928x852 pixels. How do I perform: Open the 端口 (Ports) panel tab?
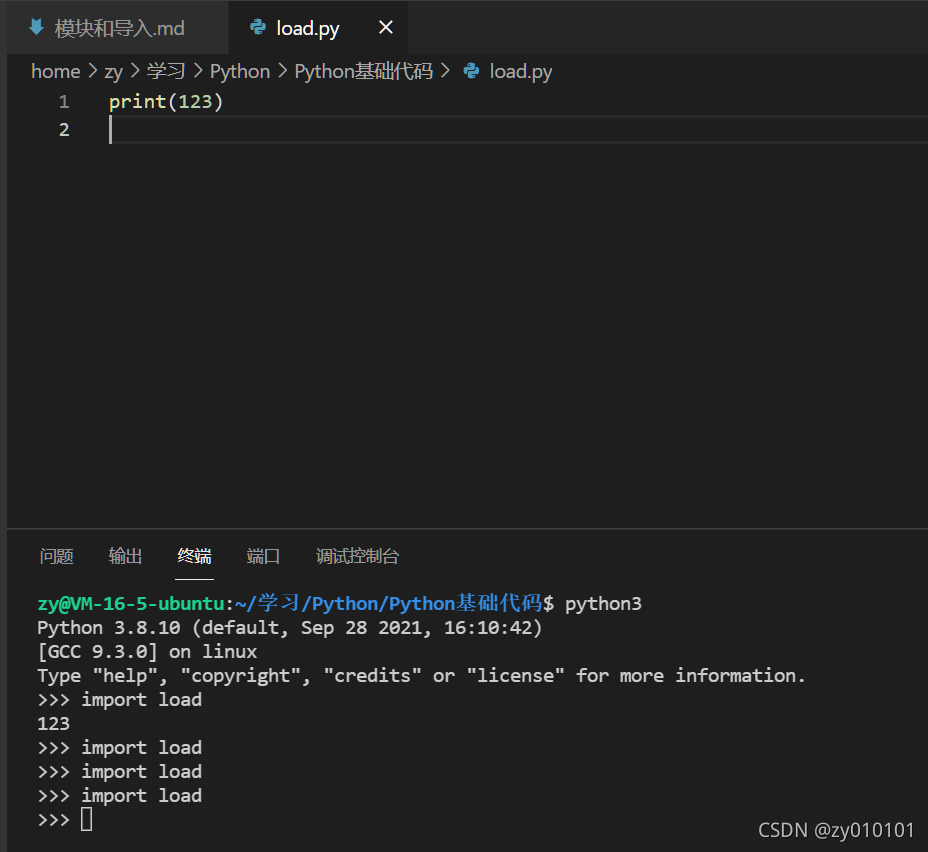point(264,556)
